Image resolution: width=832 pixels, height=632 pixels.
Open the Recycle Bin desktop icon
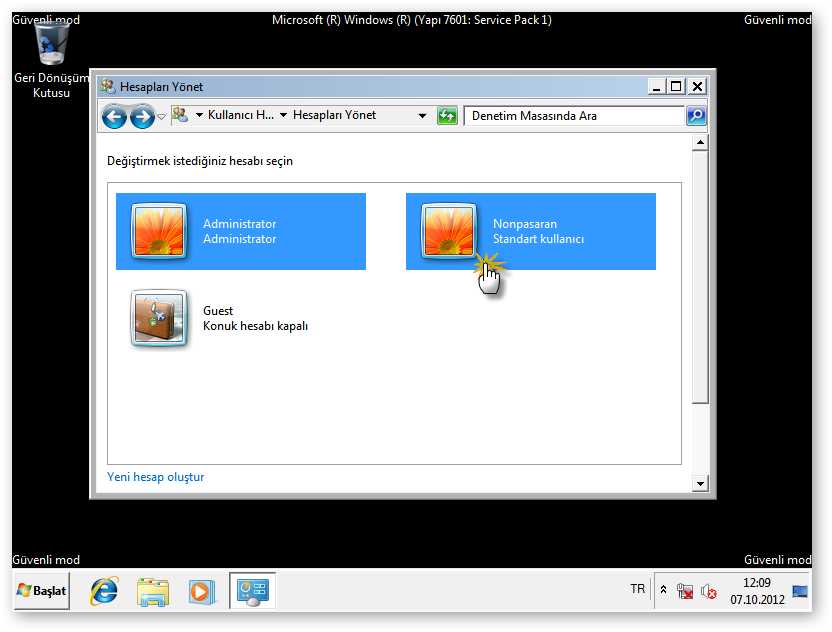[51, 58]
